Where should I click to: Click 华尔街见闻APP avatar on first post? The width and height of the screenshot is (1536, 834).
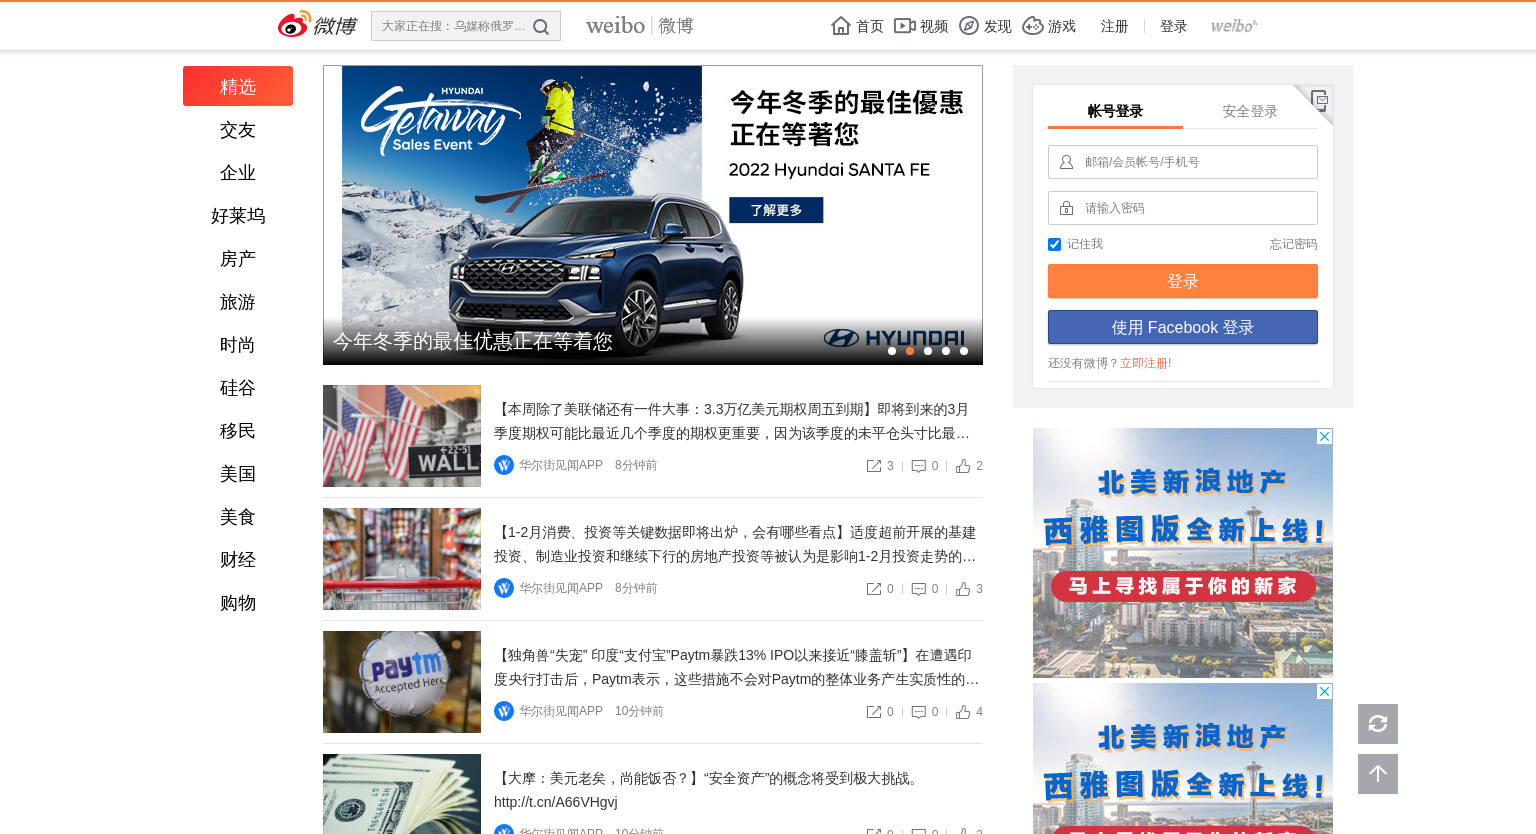[x=504, y=465]
